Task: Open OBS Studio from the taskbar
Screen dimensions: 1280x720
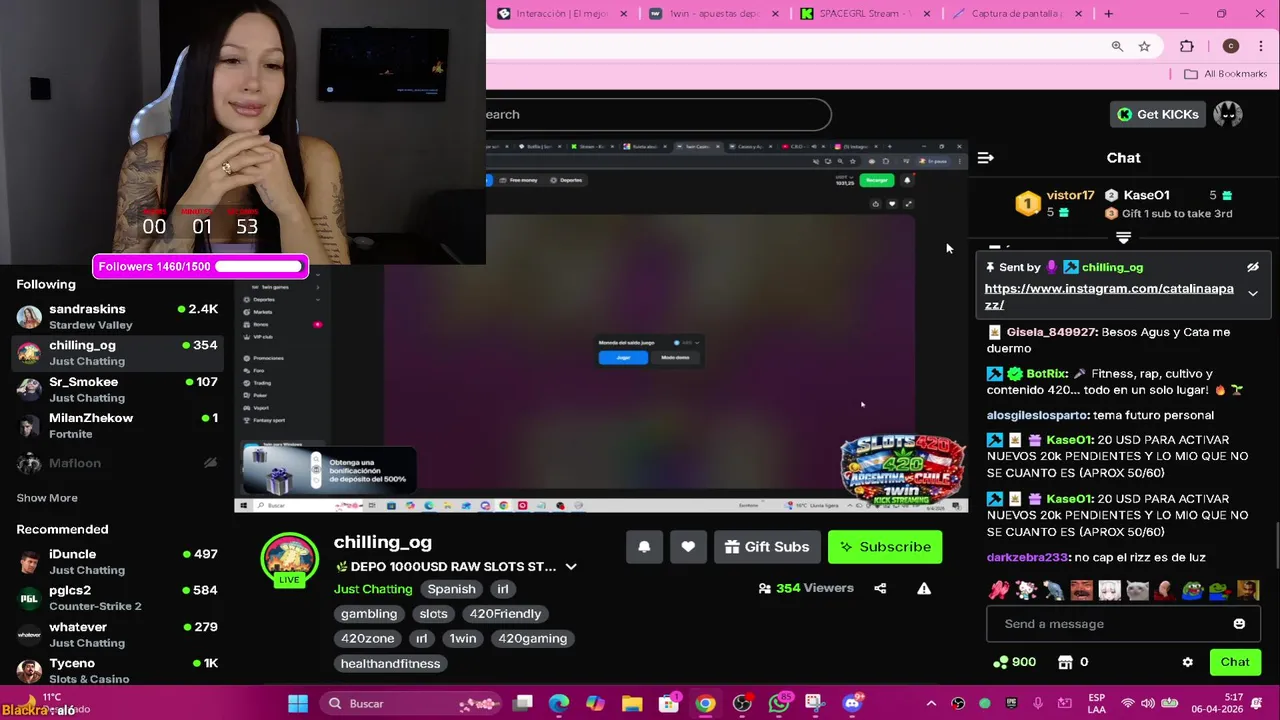Action: click(x=741, y=704)
